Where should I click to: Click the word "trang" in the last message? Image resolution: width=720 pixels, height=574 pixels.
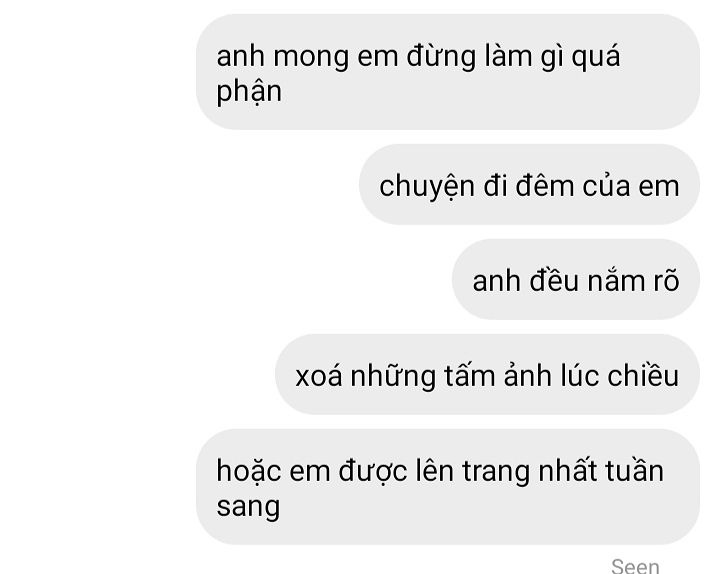[x=496, y=473]
